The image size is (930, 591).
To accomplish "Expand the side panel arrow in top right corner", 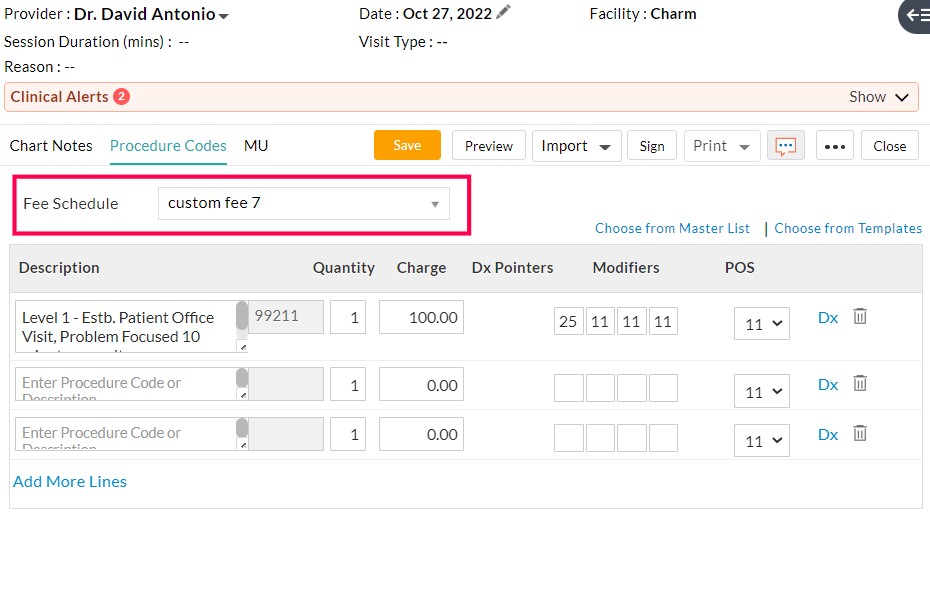I will click(916, 17).
